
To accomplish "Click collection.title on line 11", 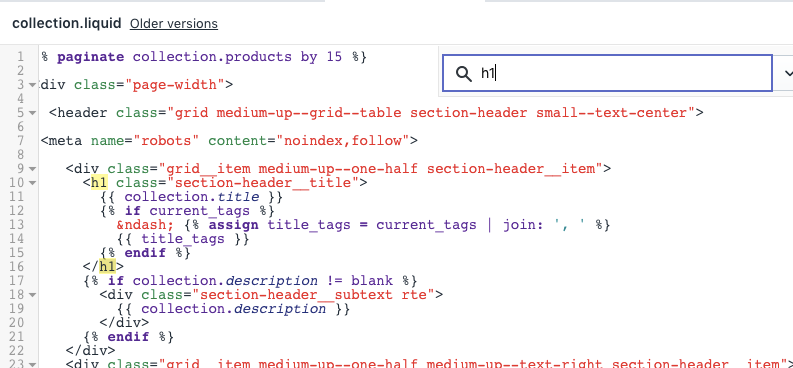I will (191, 197).
